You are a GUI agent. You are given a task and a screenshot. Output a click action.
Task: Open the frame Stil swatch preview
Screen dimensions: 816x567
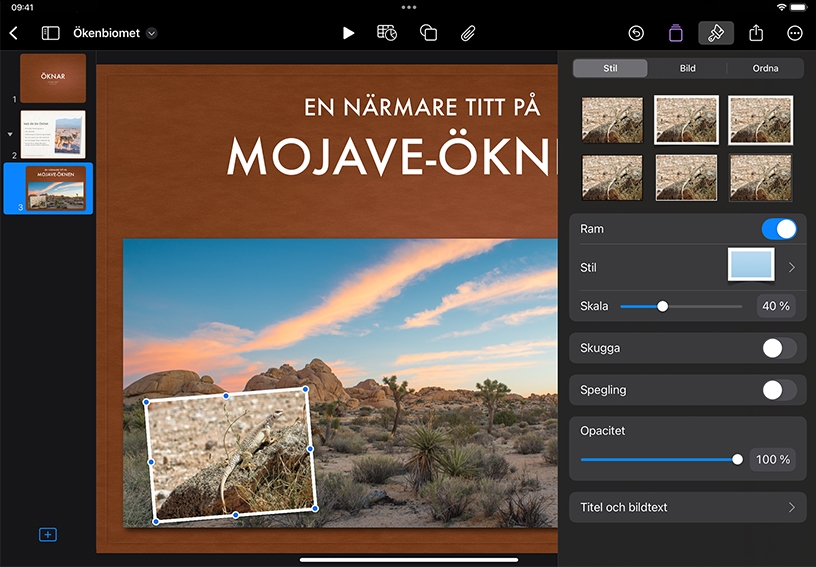click(x=751, y=265)
